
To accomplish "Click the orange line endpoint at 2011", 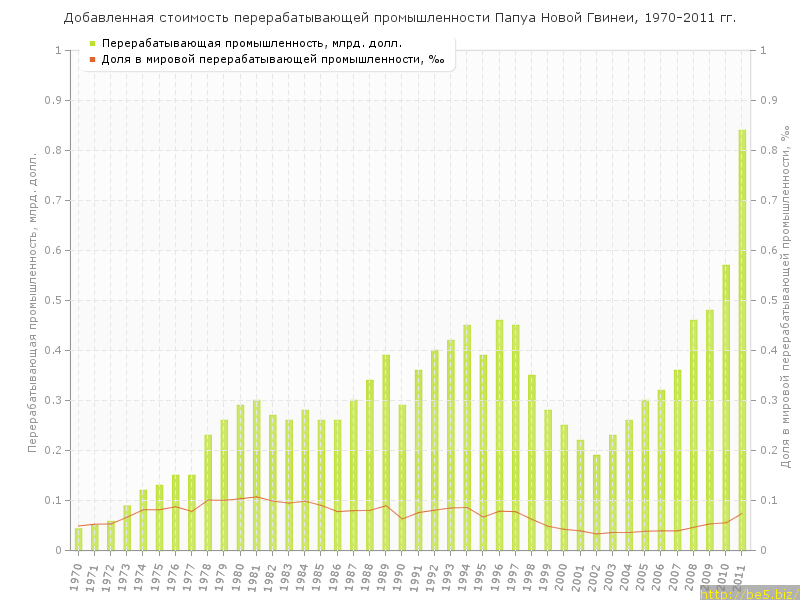I will (x=742, y=513).
